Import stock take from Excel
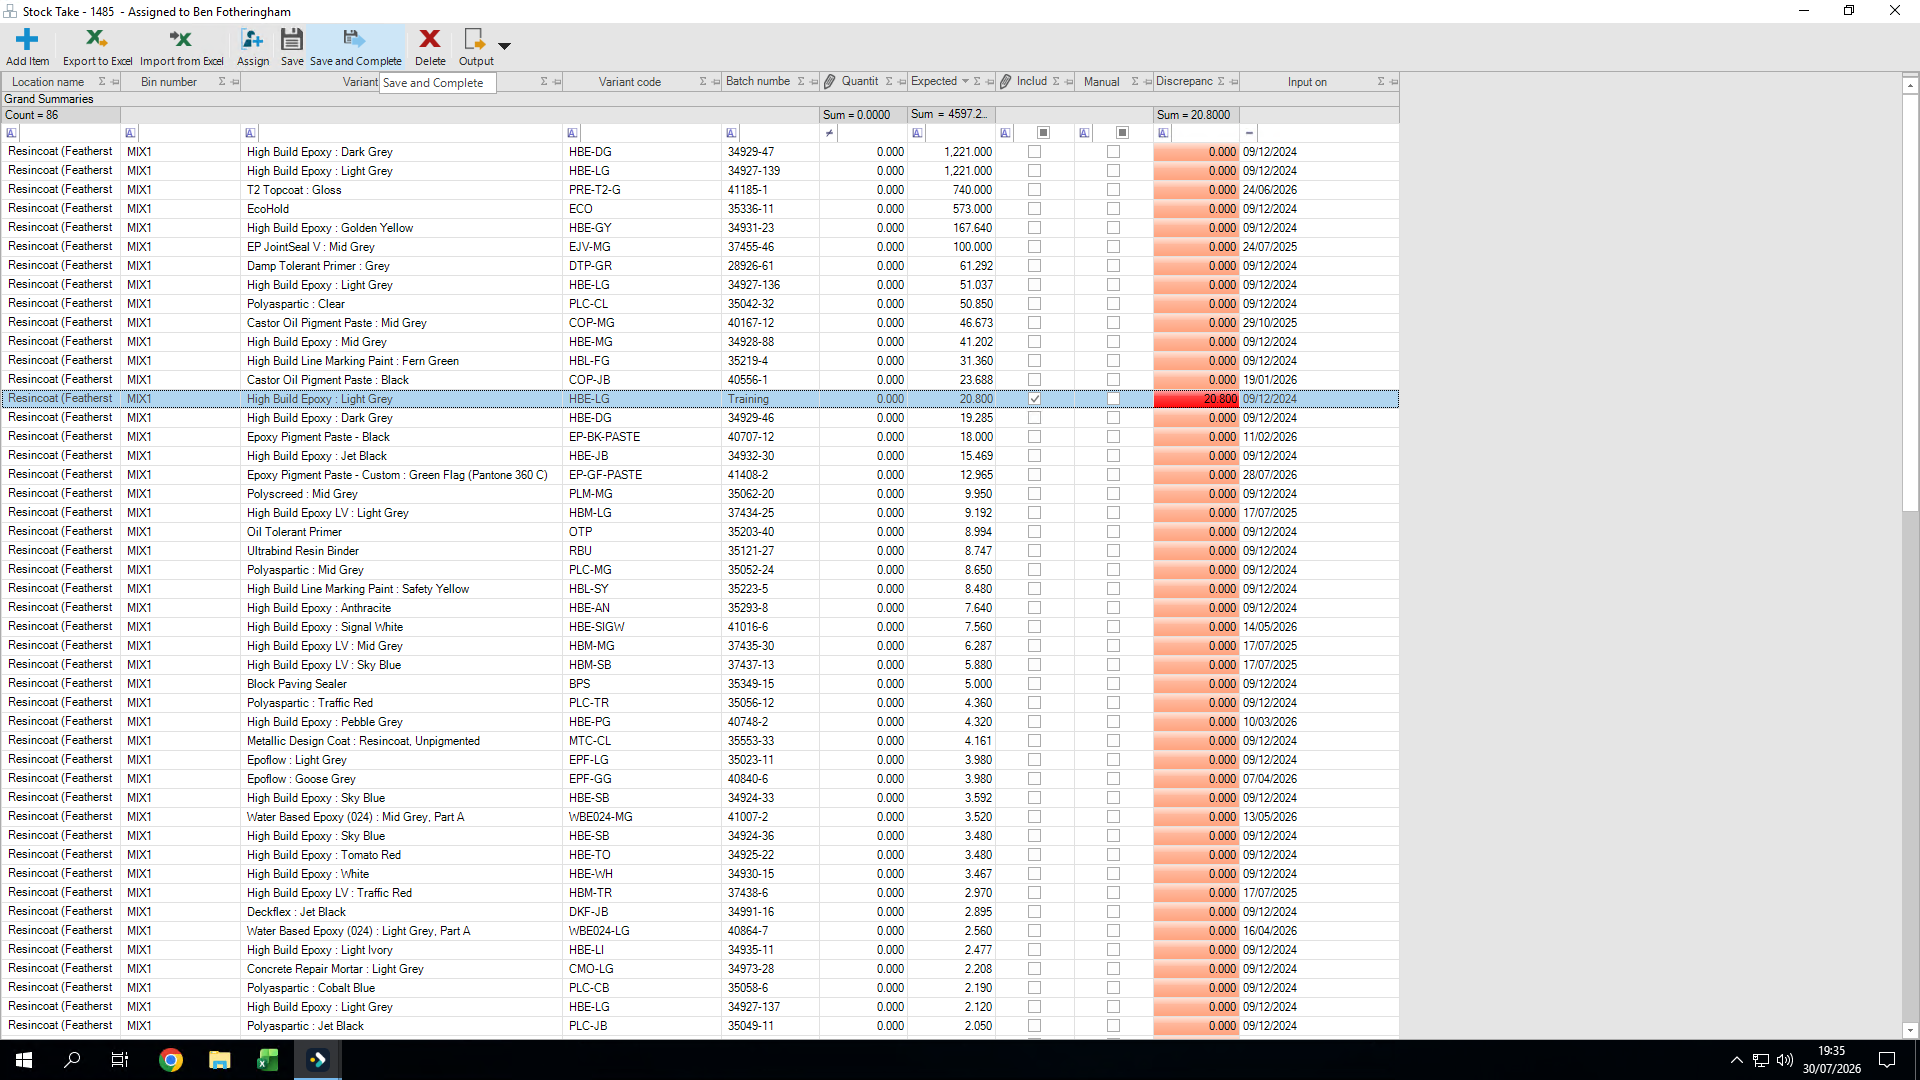The height and width of the screenshot is (1080, 1920). pos(181,47)
